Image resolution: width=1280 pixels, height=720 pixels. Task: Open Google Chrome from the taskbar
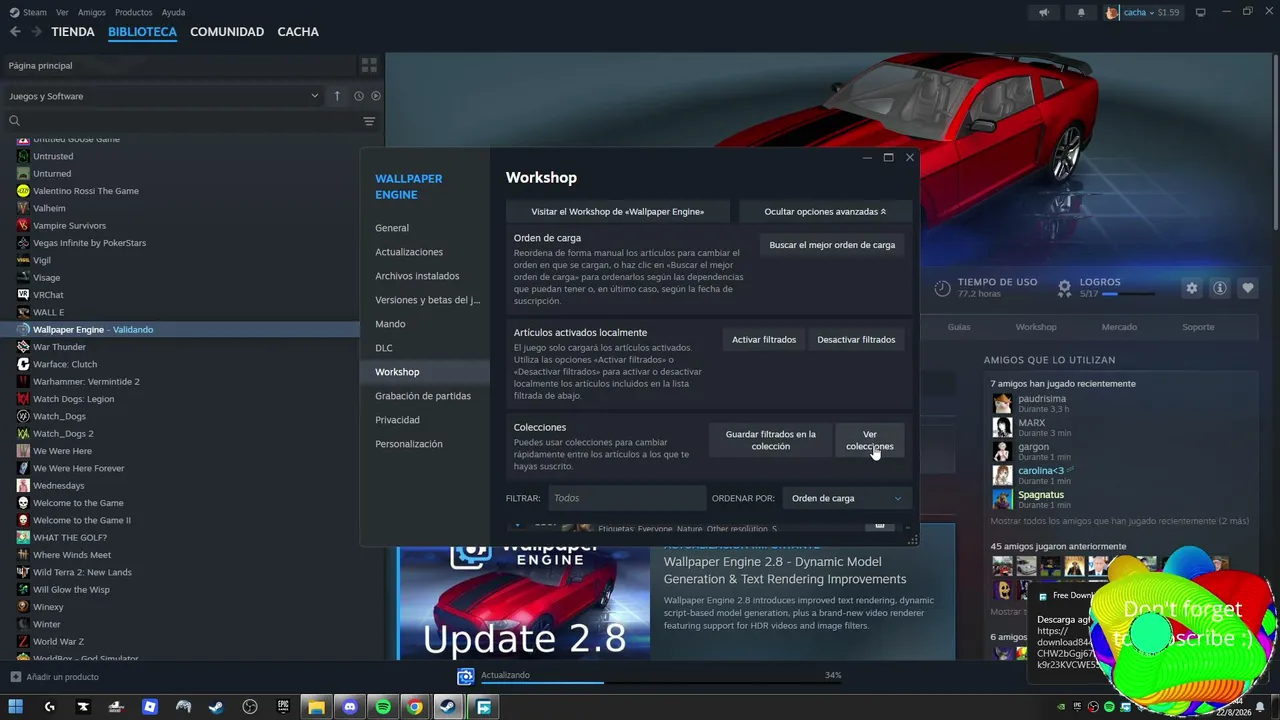pyautogui.click(x=415, y=707)
